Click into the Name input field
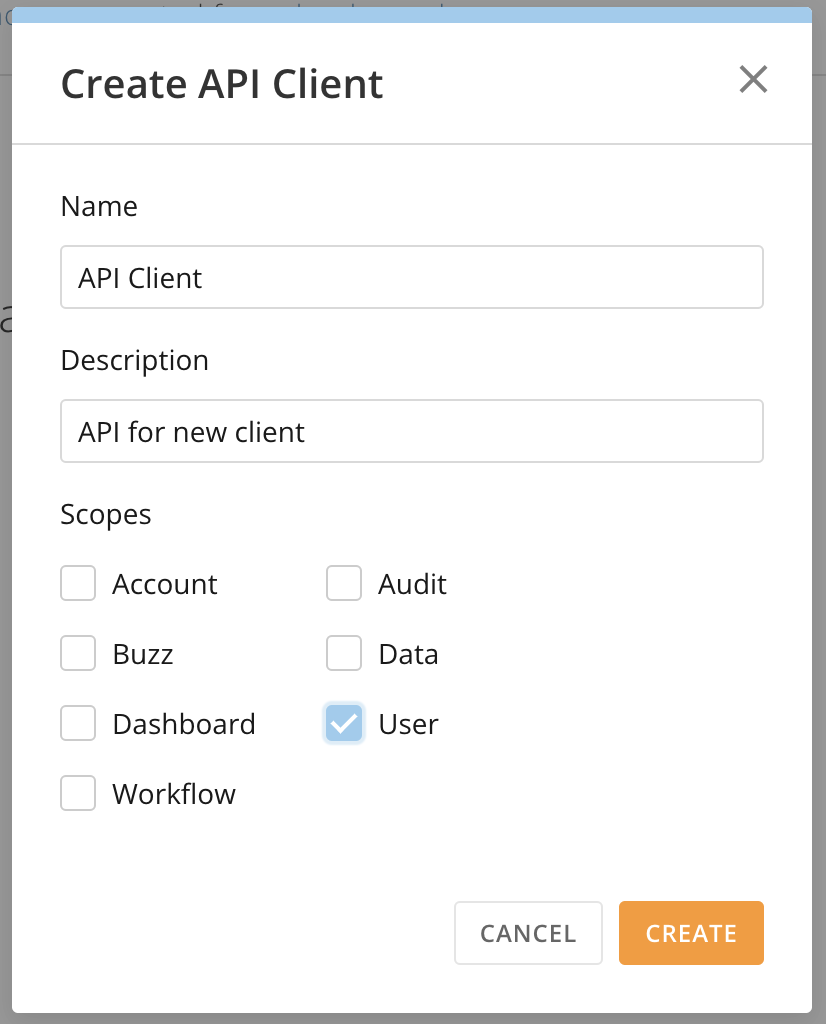Screen dimensions: 826x1024 click(x=412, y=277)
